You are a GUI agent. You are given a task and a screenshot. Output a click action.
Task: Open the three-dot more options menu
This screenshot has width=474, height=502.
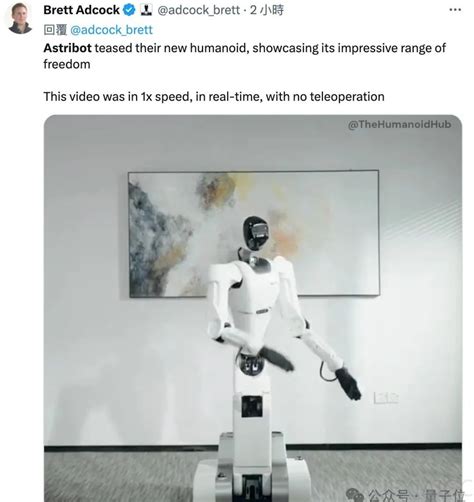455,10
